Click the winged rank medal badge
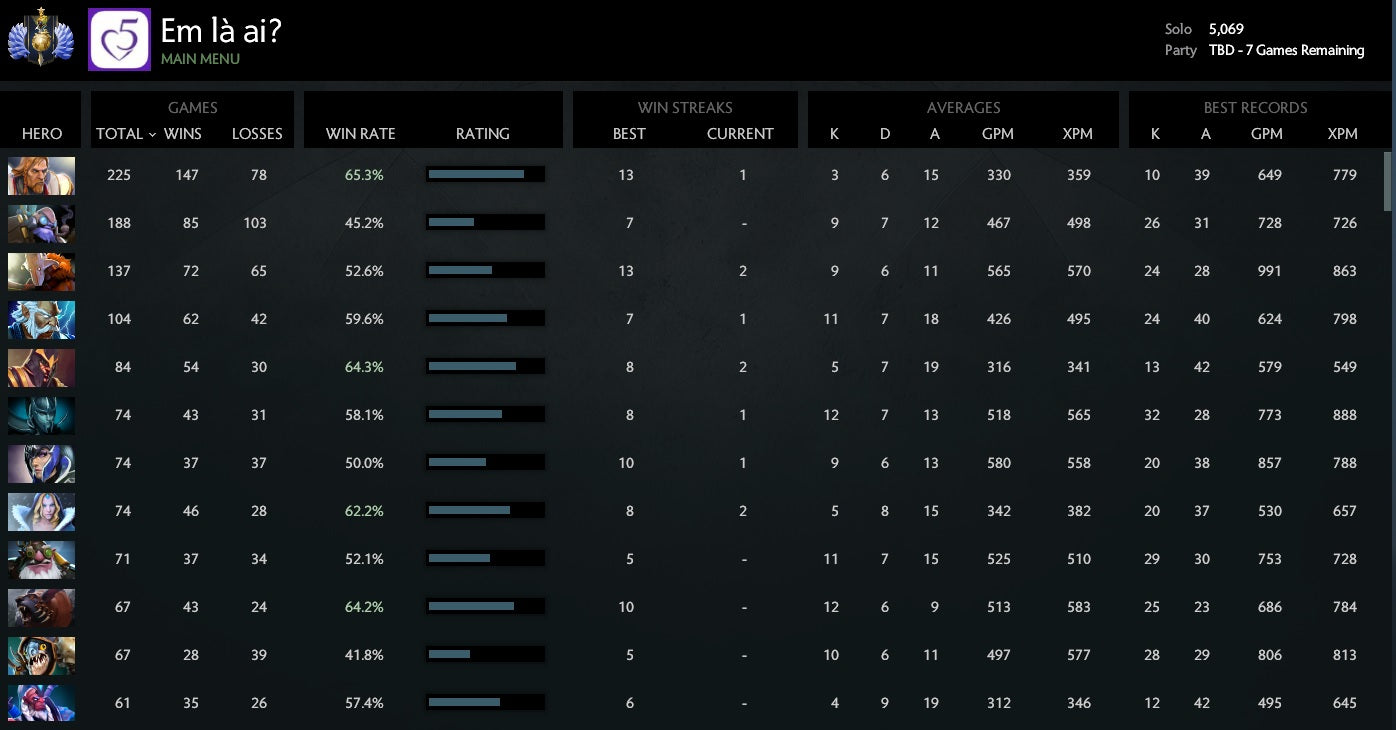This screenshot has height=730, width=1396. click(41, 39)
